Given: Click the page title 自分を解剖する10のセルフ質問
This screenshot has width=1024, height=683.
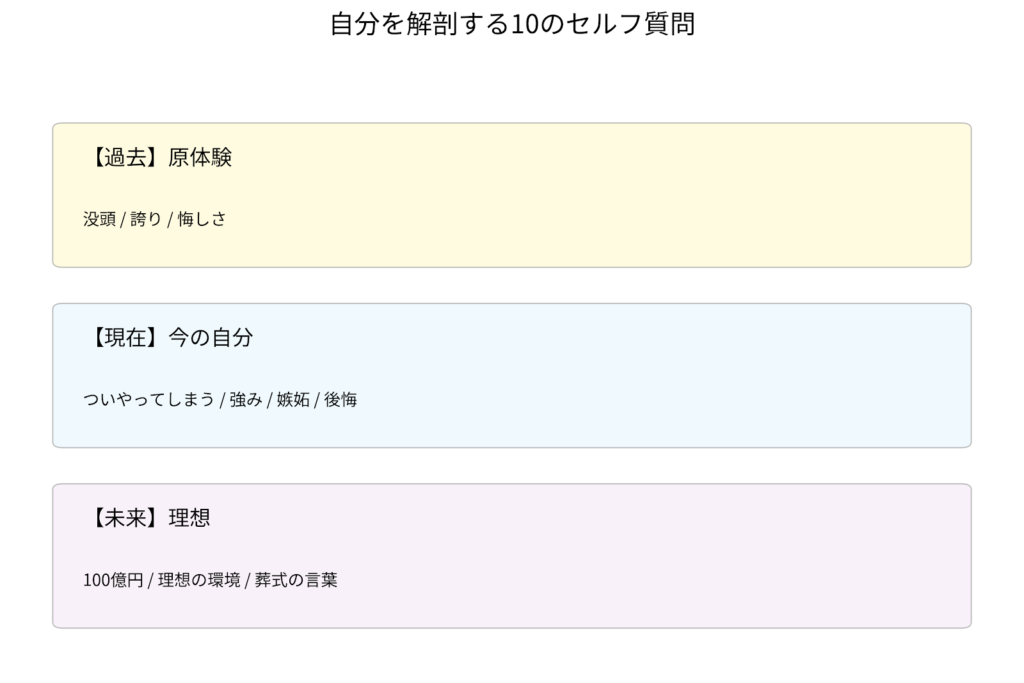Looking at the screenshot, I should pos(512,24).
